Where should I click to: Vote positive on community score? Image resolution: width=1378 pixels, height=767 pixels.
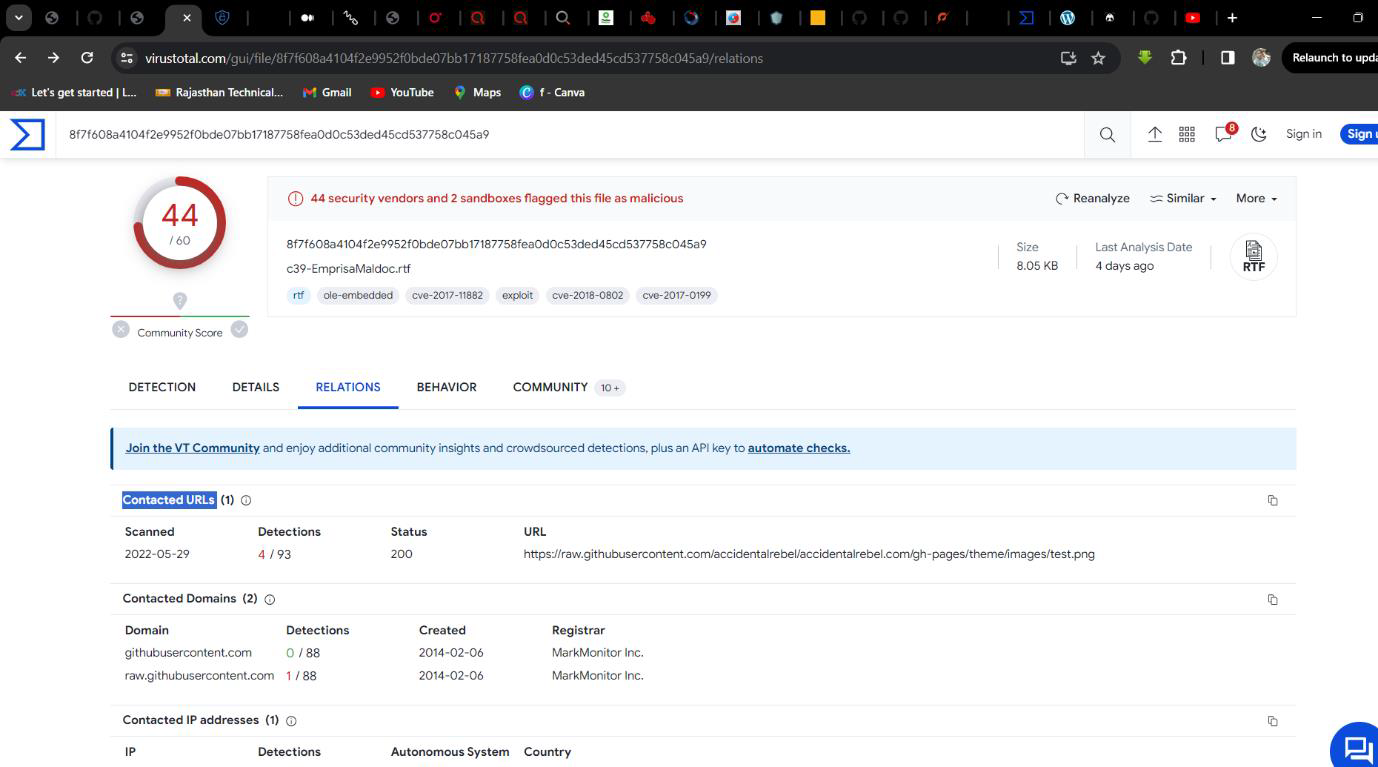pos(239,330)
